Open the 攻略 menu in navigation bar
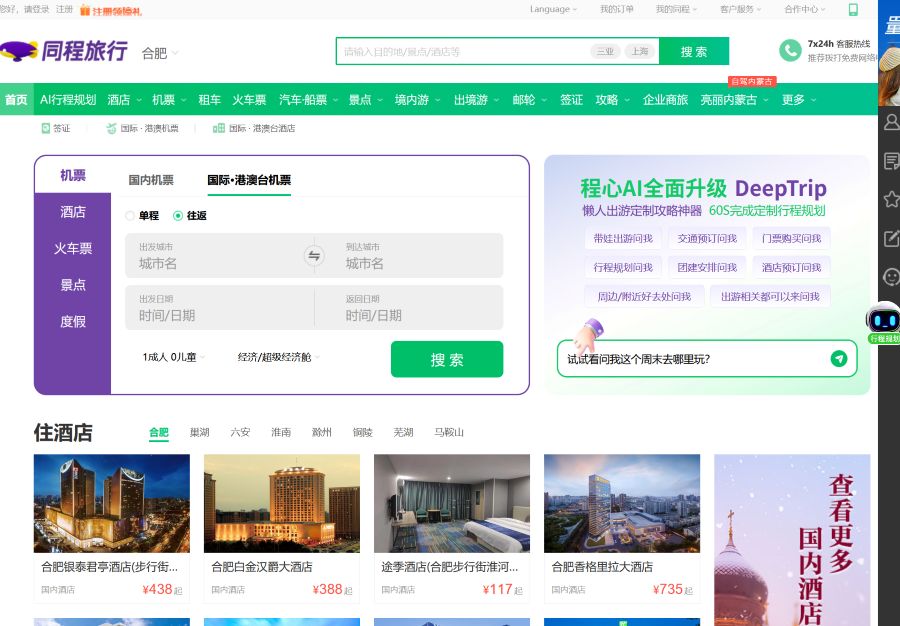The image size is (900, 626). pos(608,100)
